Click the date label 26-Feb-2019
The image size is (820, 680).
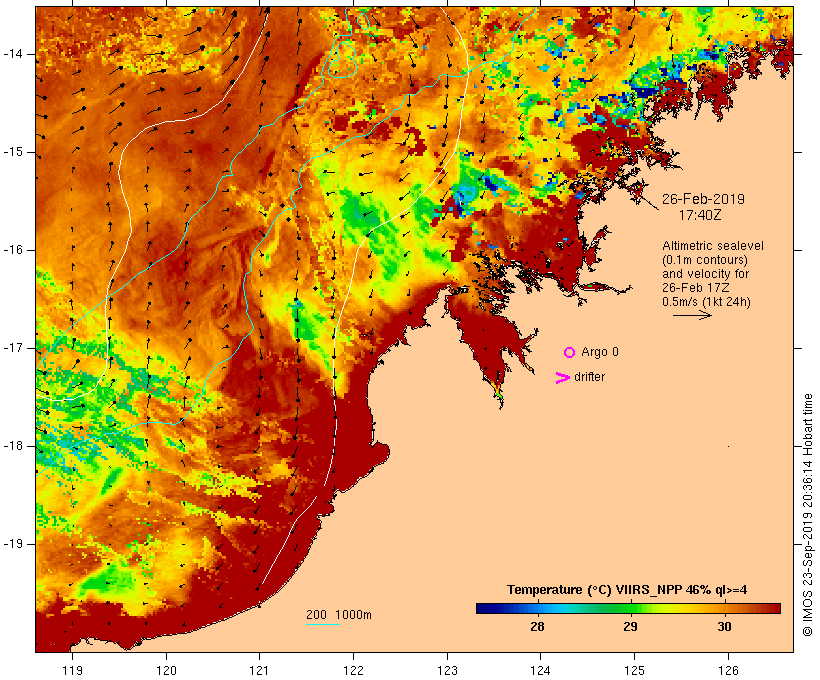[x=703, y=199]
